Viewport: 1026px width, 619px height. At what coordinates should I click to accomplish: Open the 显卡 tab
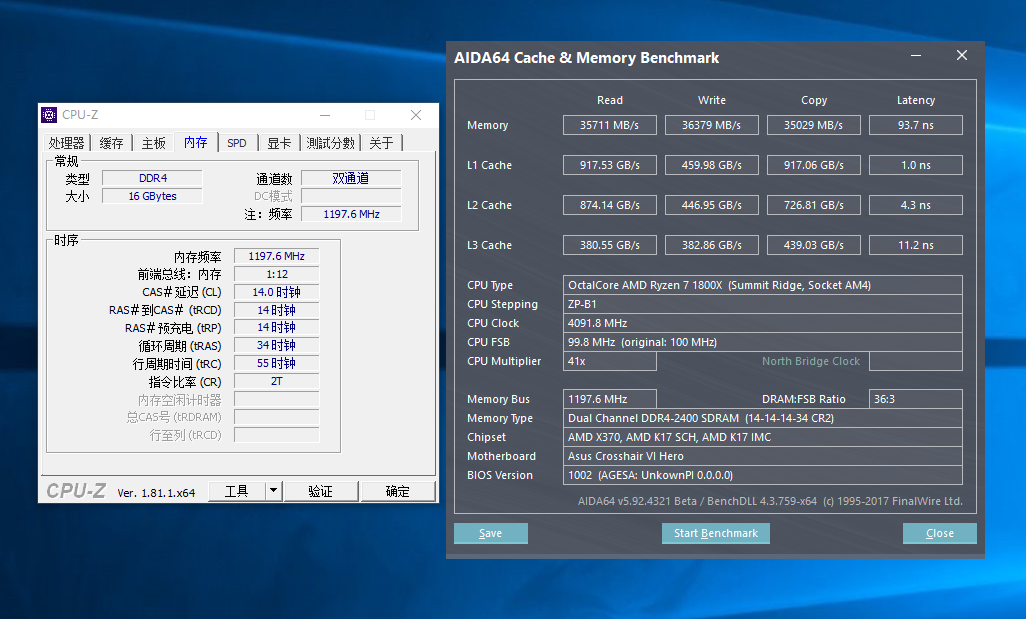click(x=280, y=143)
